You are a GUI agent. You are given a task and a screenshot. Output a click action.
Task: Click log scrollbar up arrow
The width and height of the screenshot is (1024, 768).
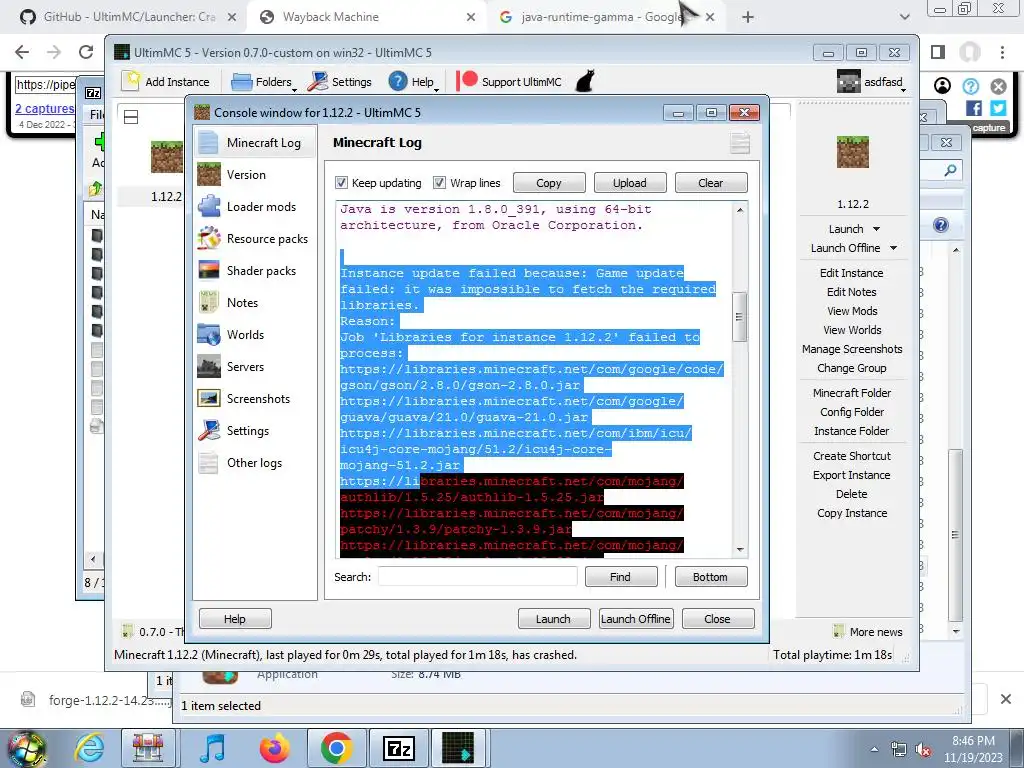click(x=740, y=210)
